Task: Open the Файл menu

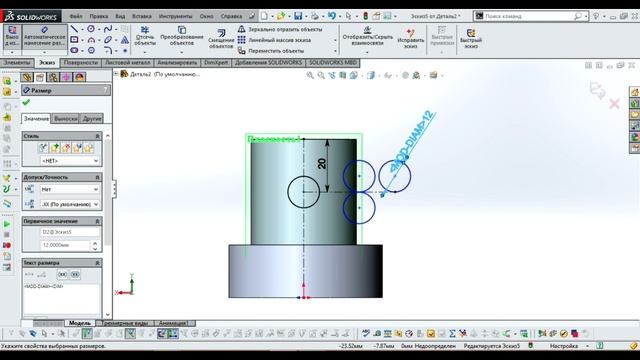Action: tap(76, 16)
